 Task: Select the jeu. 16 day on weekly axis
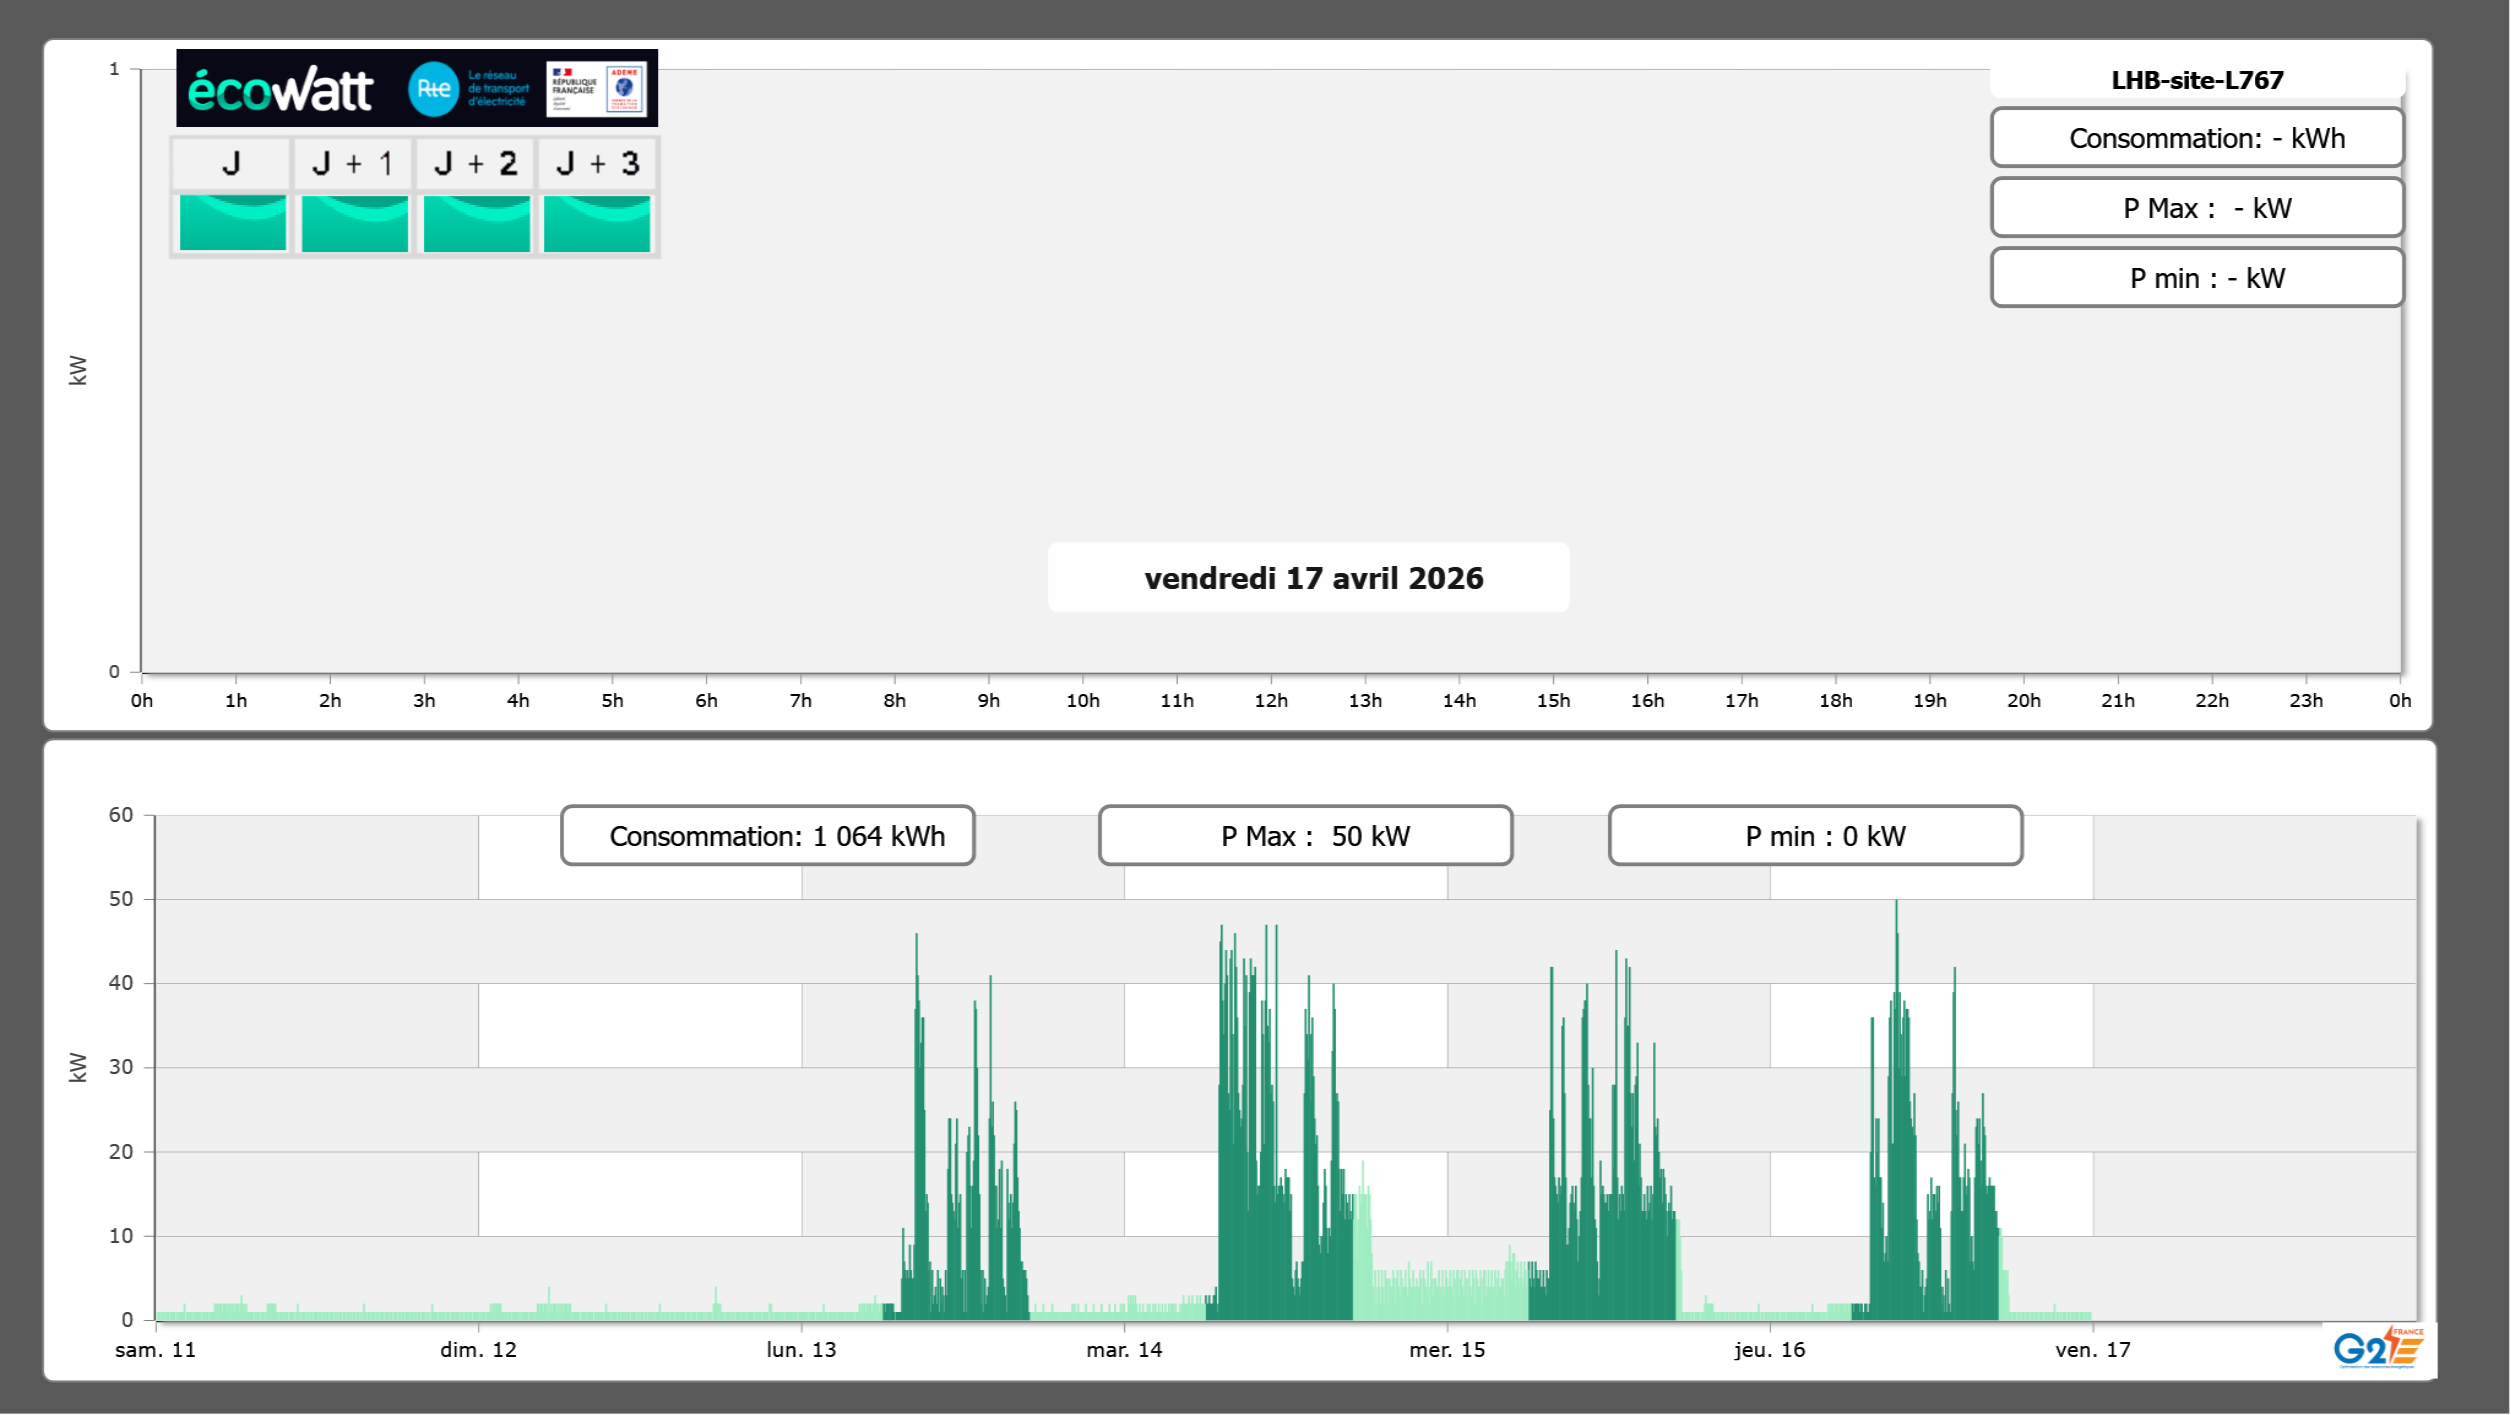[1769, 1349]
